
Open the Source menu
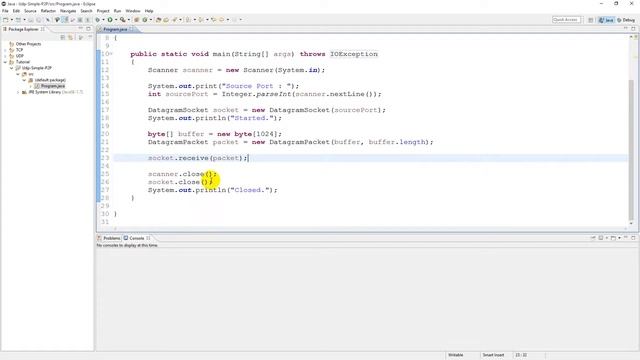point(30,11)
